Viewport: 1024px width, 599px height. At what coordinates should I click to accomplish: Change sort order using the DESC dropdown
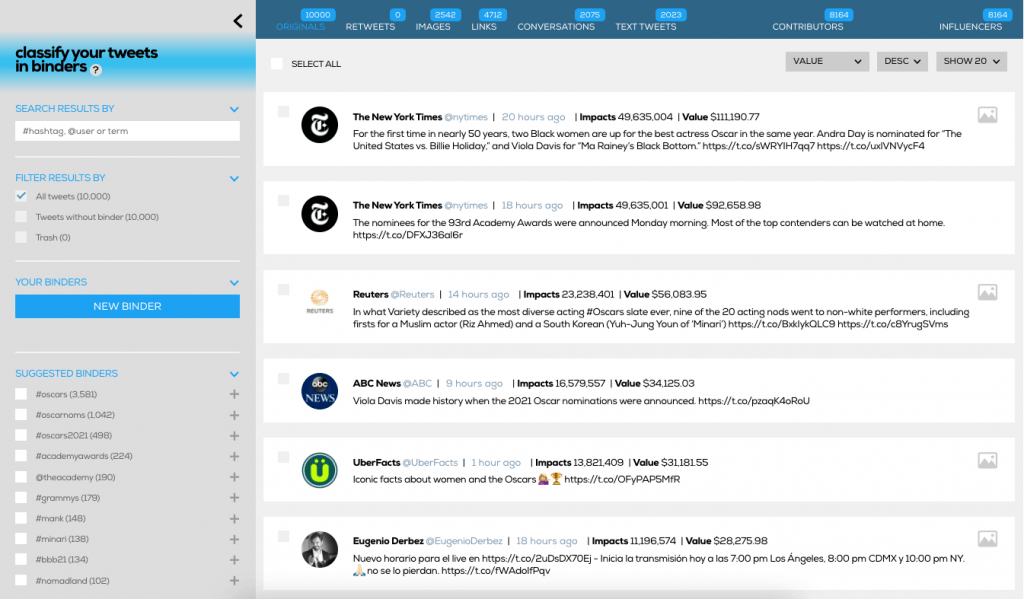(901, 61)
